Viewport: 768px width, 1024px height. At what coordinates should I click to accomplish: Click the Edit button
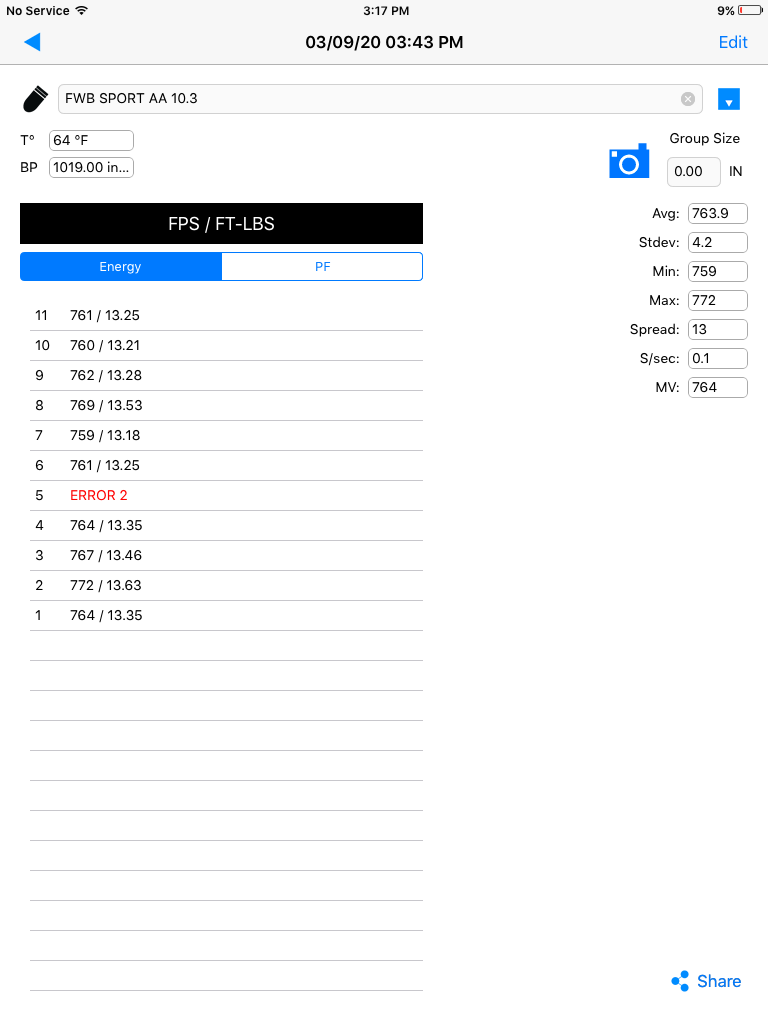pos(733,42)
